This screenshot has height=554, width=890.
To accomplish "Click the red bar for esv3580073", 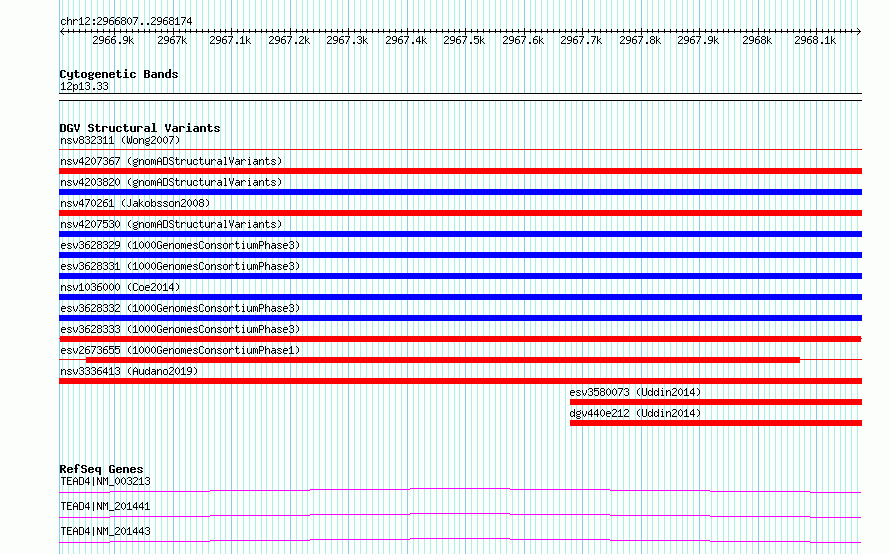I will tap(716, 402).
